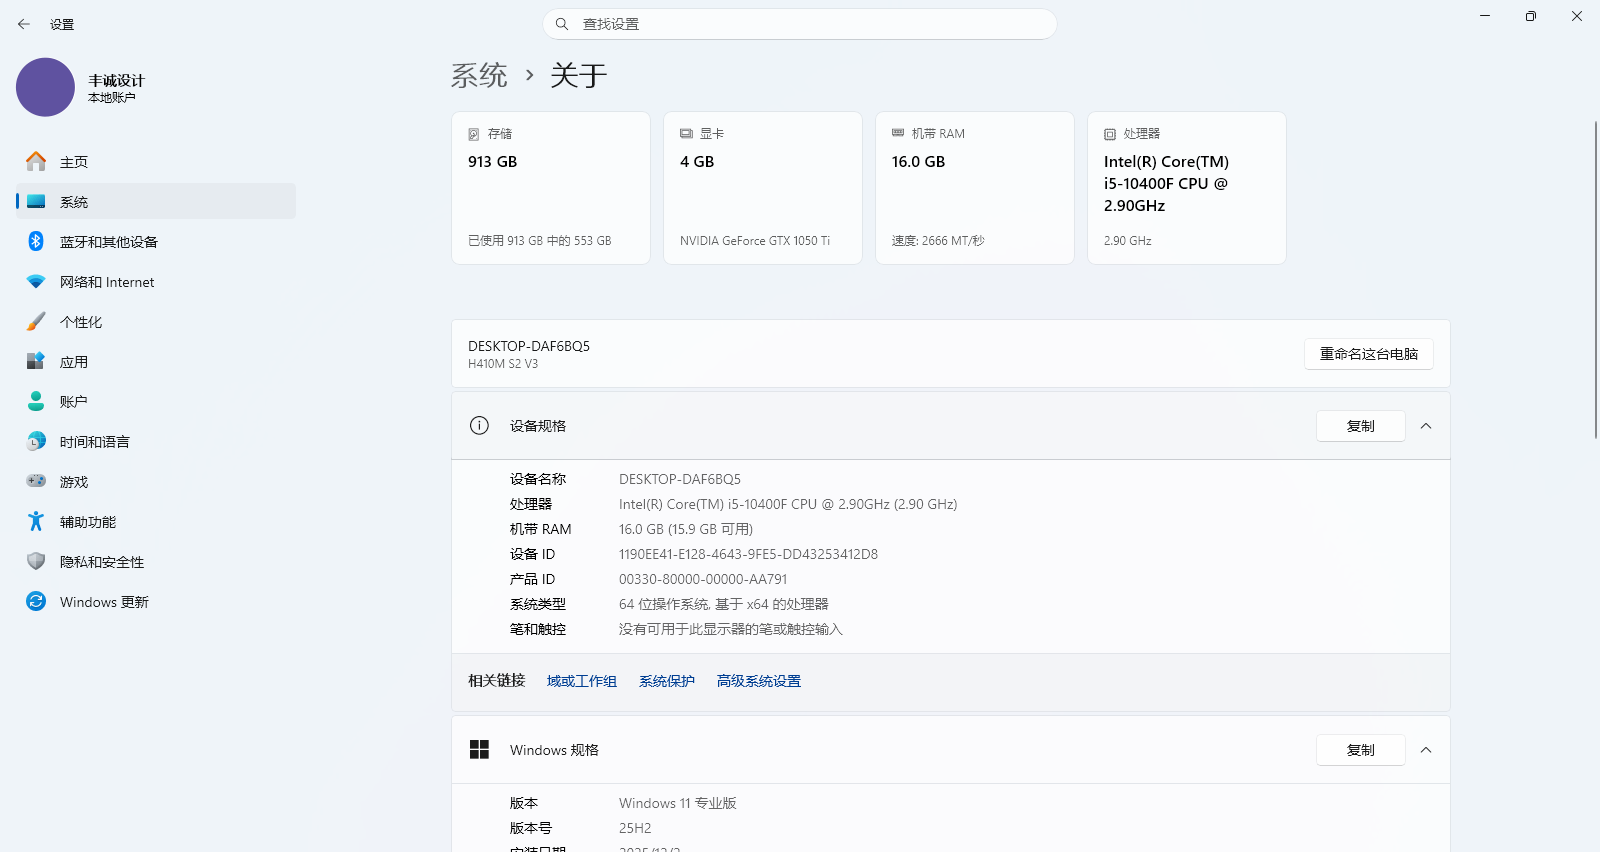This screenshot has height=852, width=1600.
Task: Click the Home house icon
Action: [36, 161]
